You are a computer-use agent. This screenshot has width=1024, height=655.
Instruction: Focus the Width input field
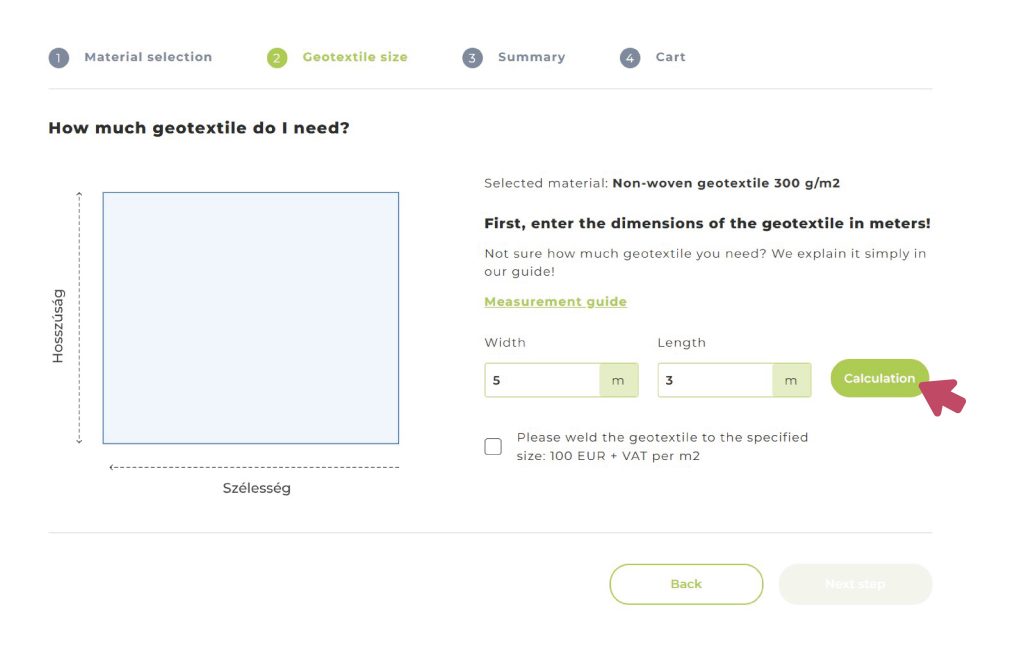[542, 380]
